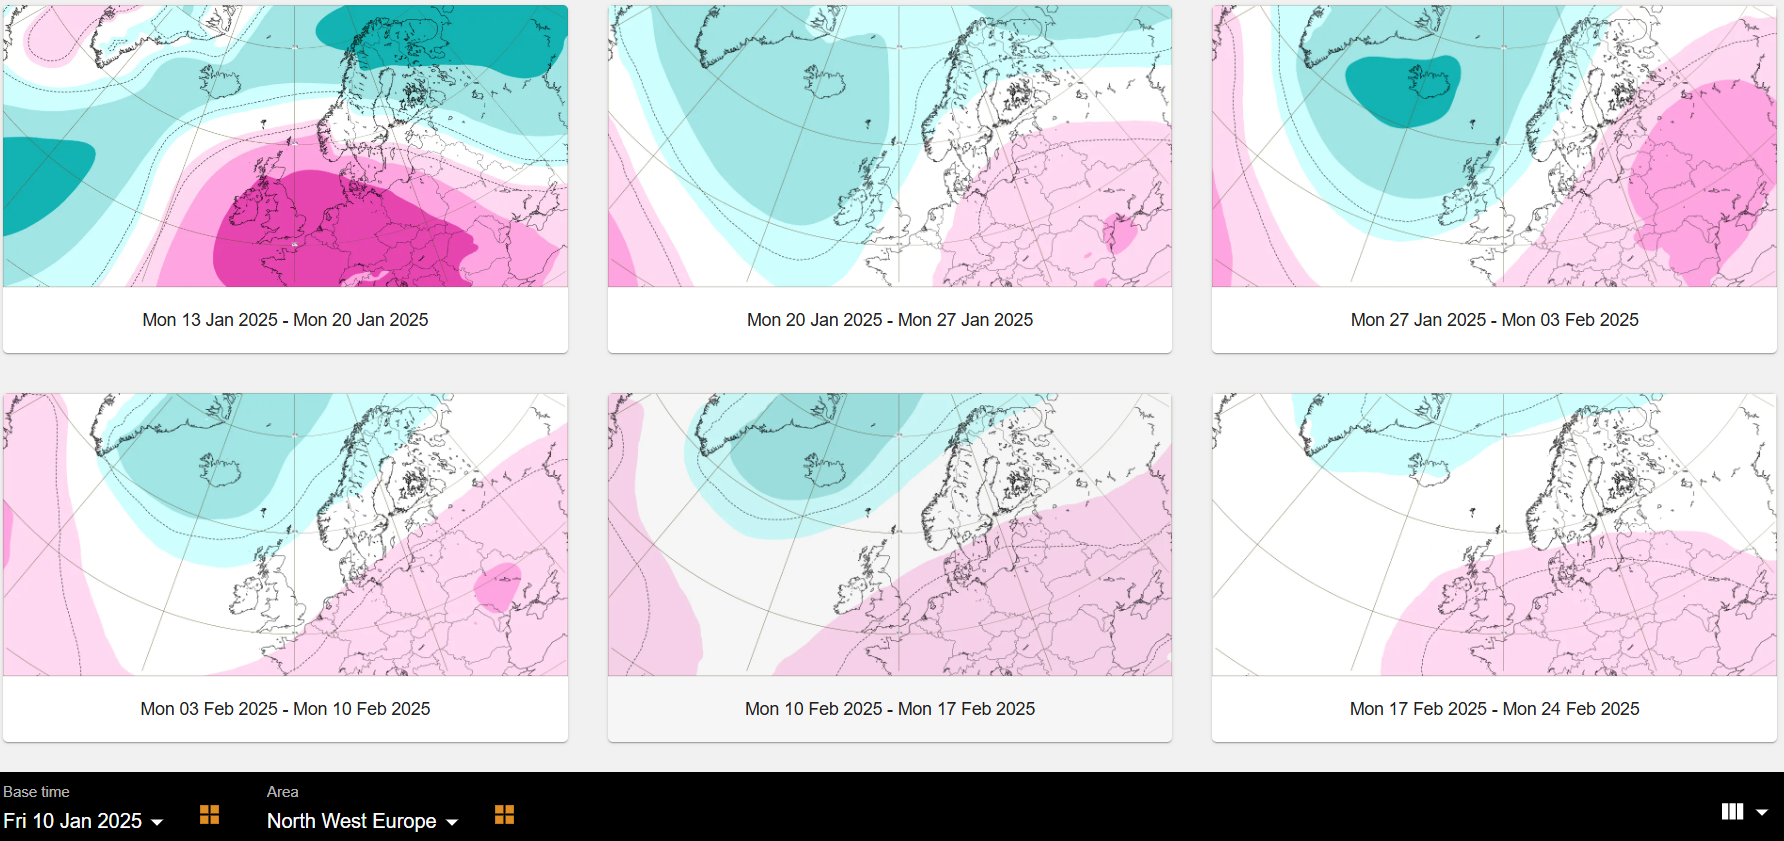Expand the North West Europe area dropdown

pos(362,821)
